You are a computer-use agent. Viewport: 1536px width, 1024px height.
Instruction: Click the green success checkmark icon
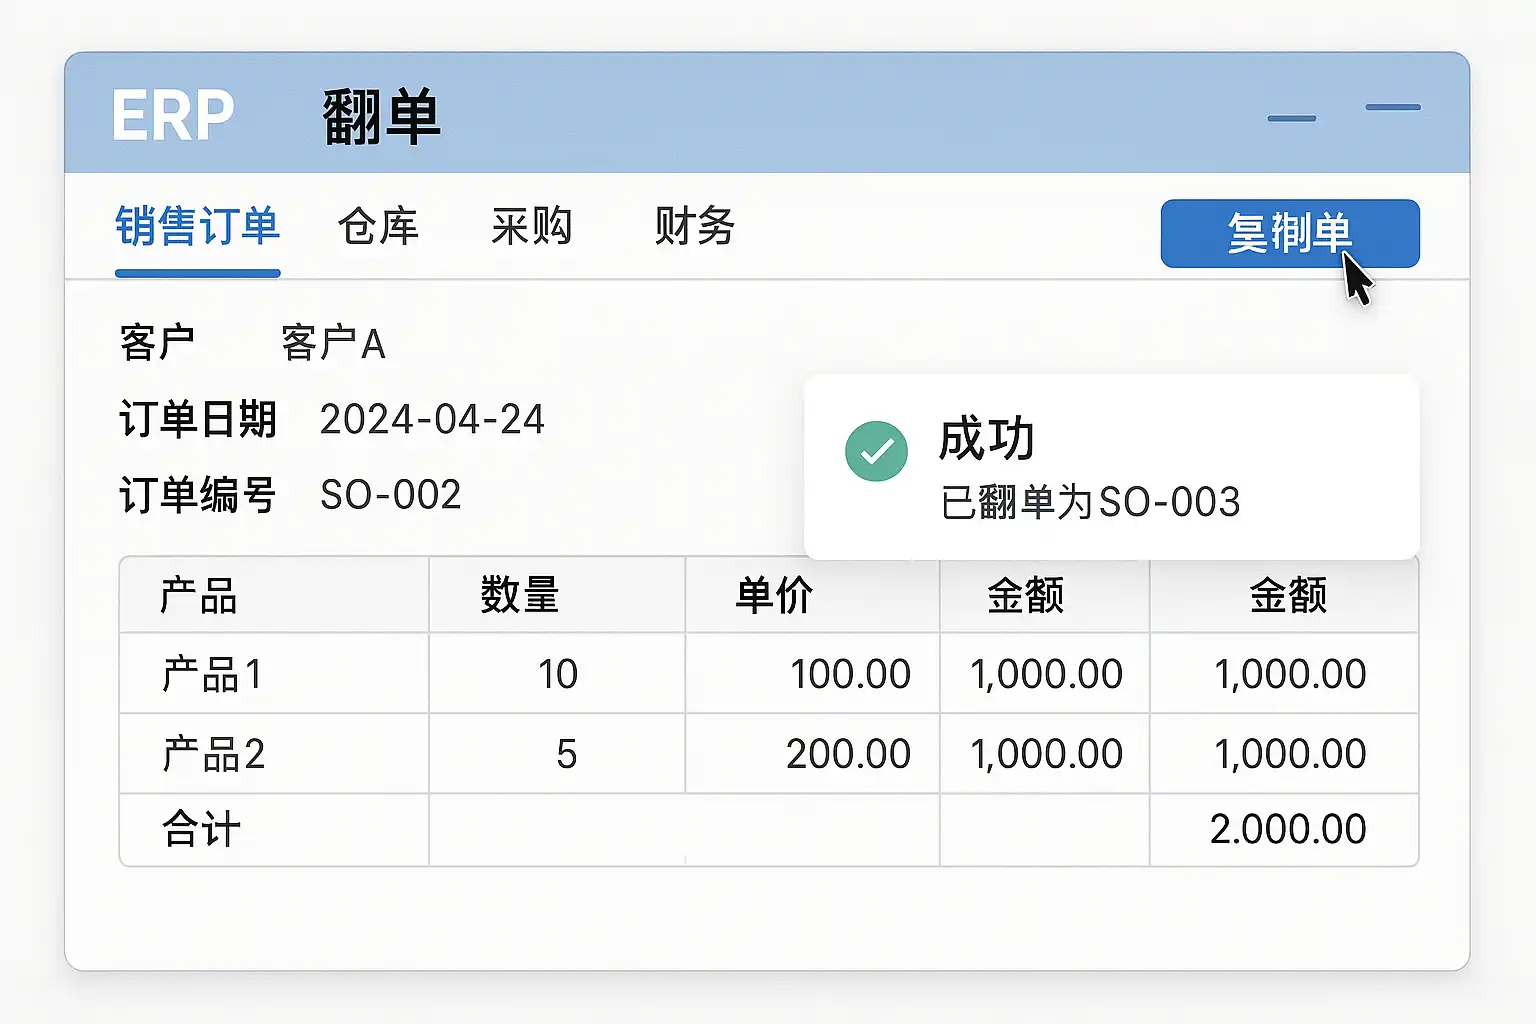click(x=876, y=451)
